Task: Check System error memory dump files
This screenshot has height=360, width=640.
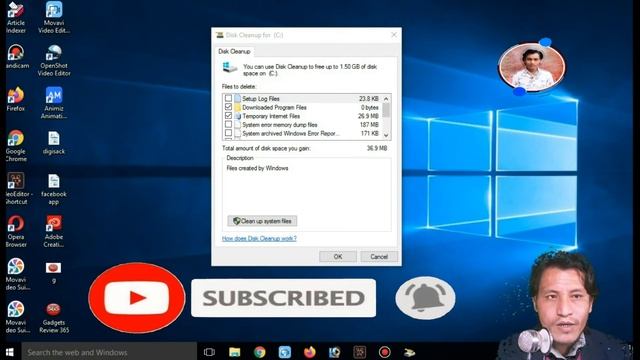Action: coord(228,124)
